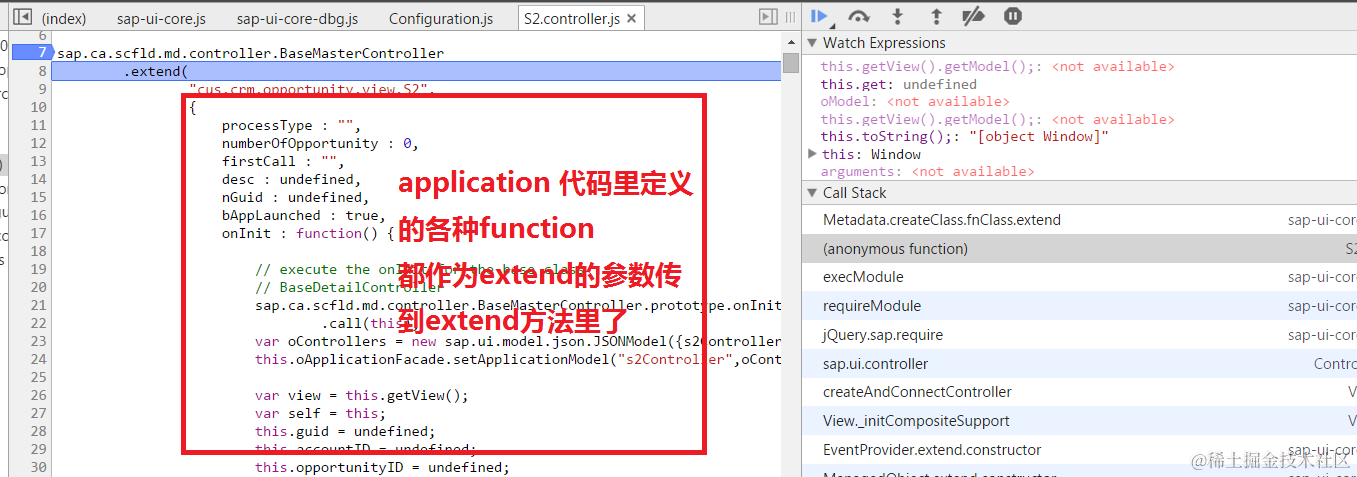The image size is (1357, 477).
Task: Click the highlighted '.extend(' code line
Action: [x=415, y=71]
